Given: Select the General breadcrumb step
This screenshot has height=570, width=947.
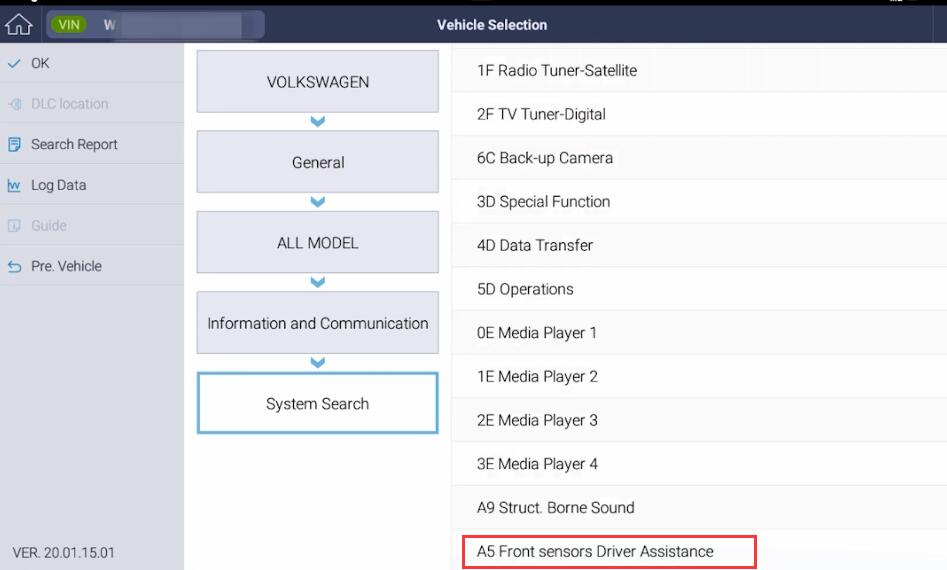Looking at the screenshot, I should point(318,162).
